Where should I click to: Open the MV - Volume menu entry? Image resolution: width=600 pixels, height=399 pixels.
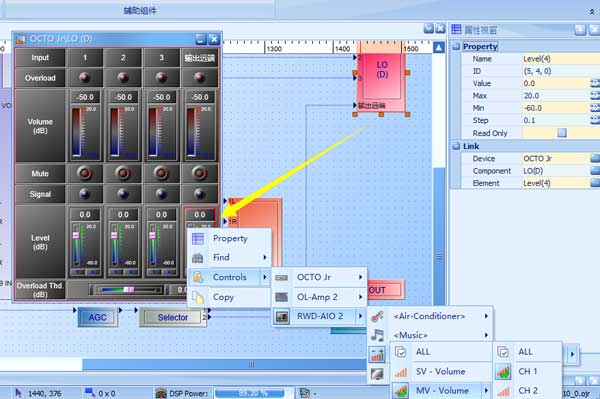[x=442, y=391]
